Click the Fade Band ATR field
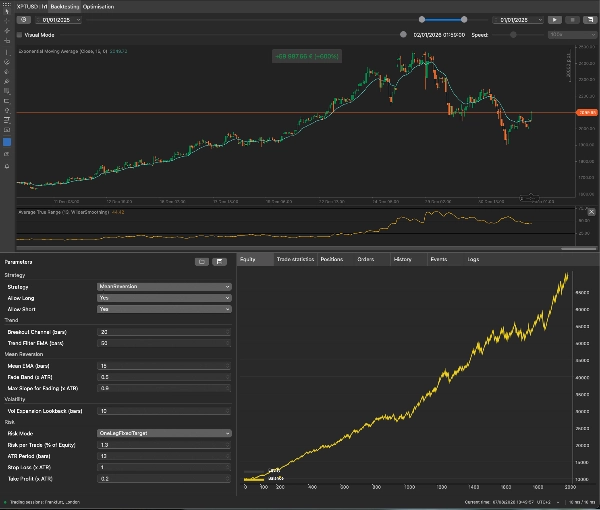Image resolution: width=600 pixels, height=510 pixels. (x=164, y=377)
